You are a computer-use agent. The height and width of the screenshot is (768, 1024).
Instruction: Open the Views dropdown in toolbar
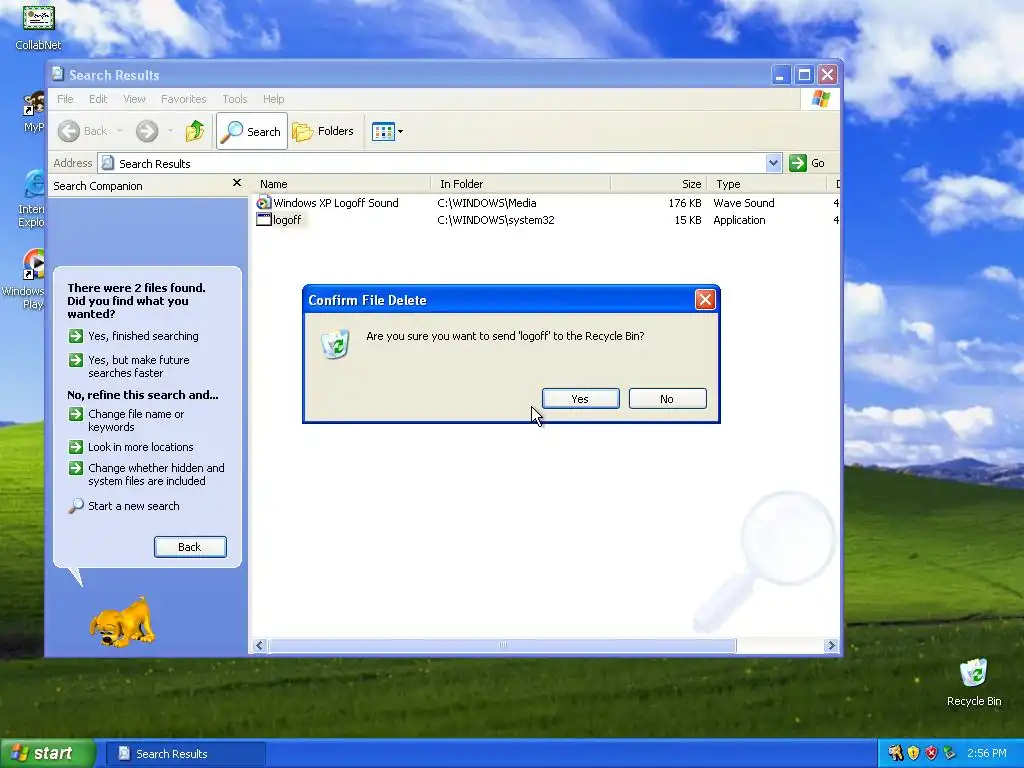click(387, 131)
